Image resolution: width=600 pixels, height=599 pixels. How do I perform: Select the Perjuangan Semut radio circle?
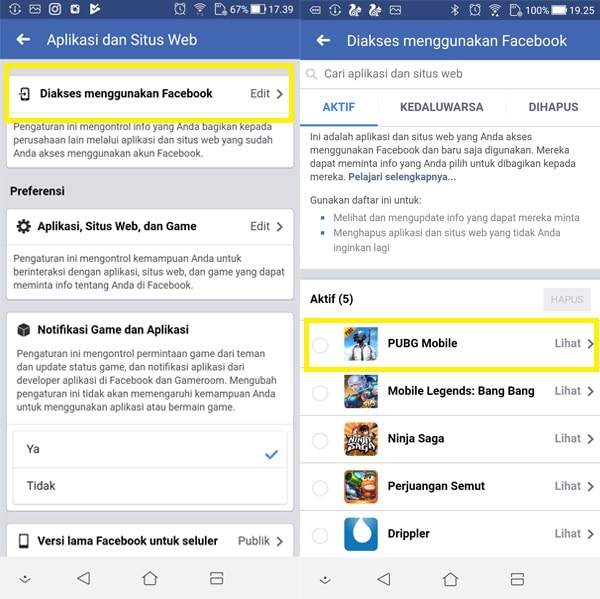320,488
